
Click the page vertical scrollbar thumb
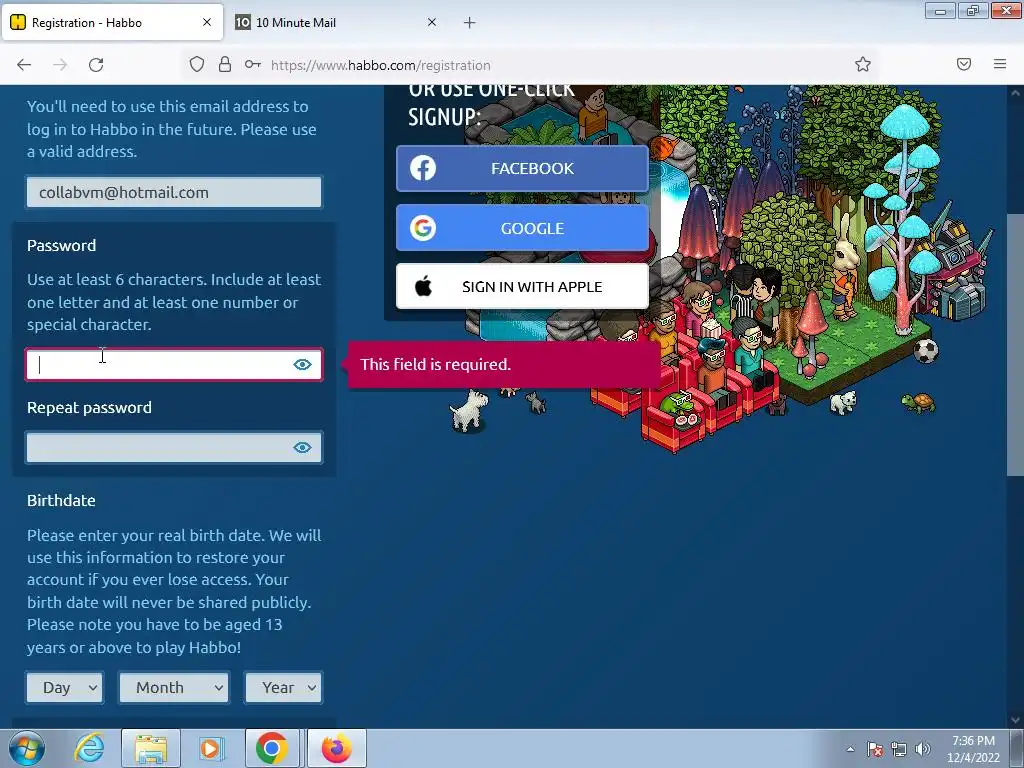[1015, 345]
